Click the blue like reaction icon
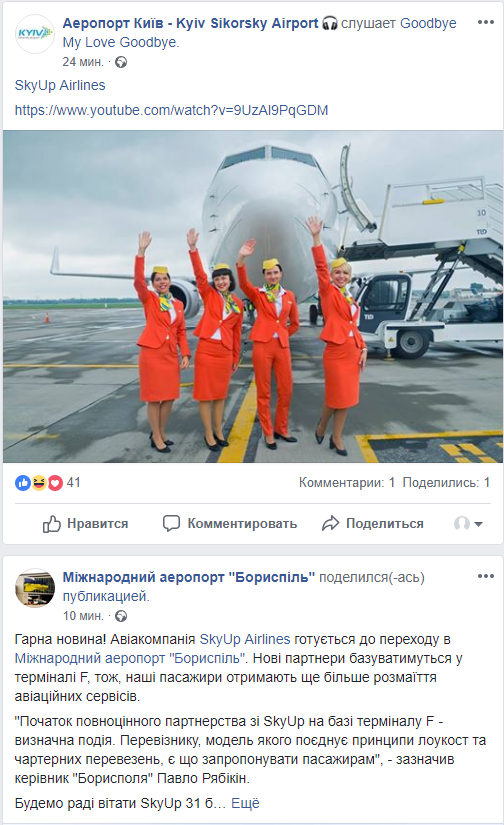The width and height of the screenshot is (504, 825). point(23,482)
